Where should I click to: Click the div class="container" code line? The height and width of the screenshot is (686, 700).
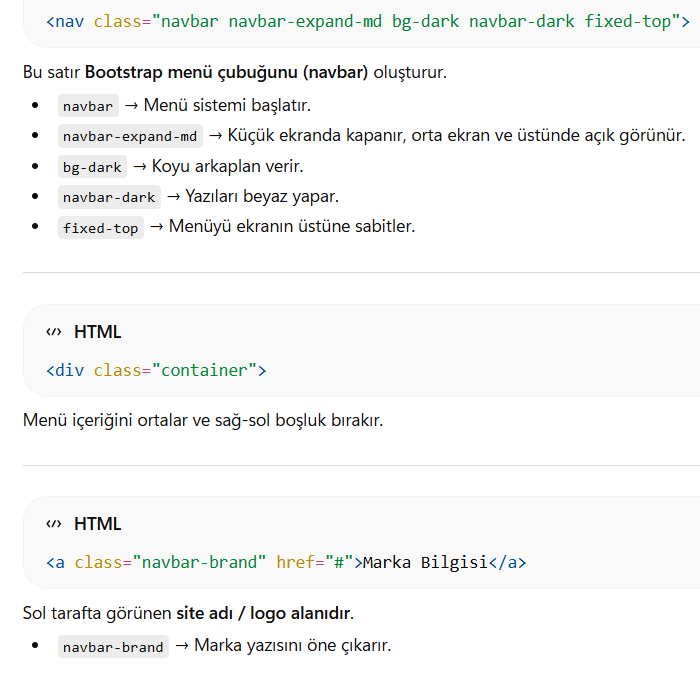coord(156,370)
